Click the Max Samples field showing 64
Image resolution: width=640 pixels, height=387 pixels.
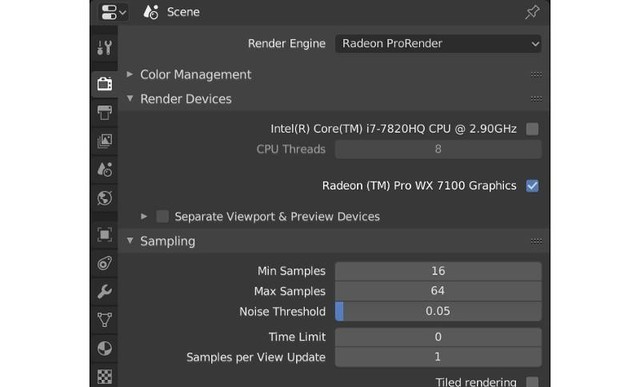pyautogui.click(x=438, y=291)
